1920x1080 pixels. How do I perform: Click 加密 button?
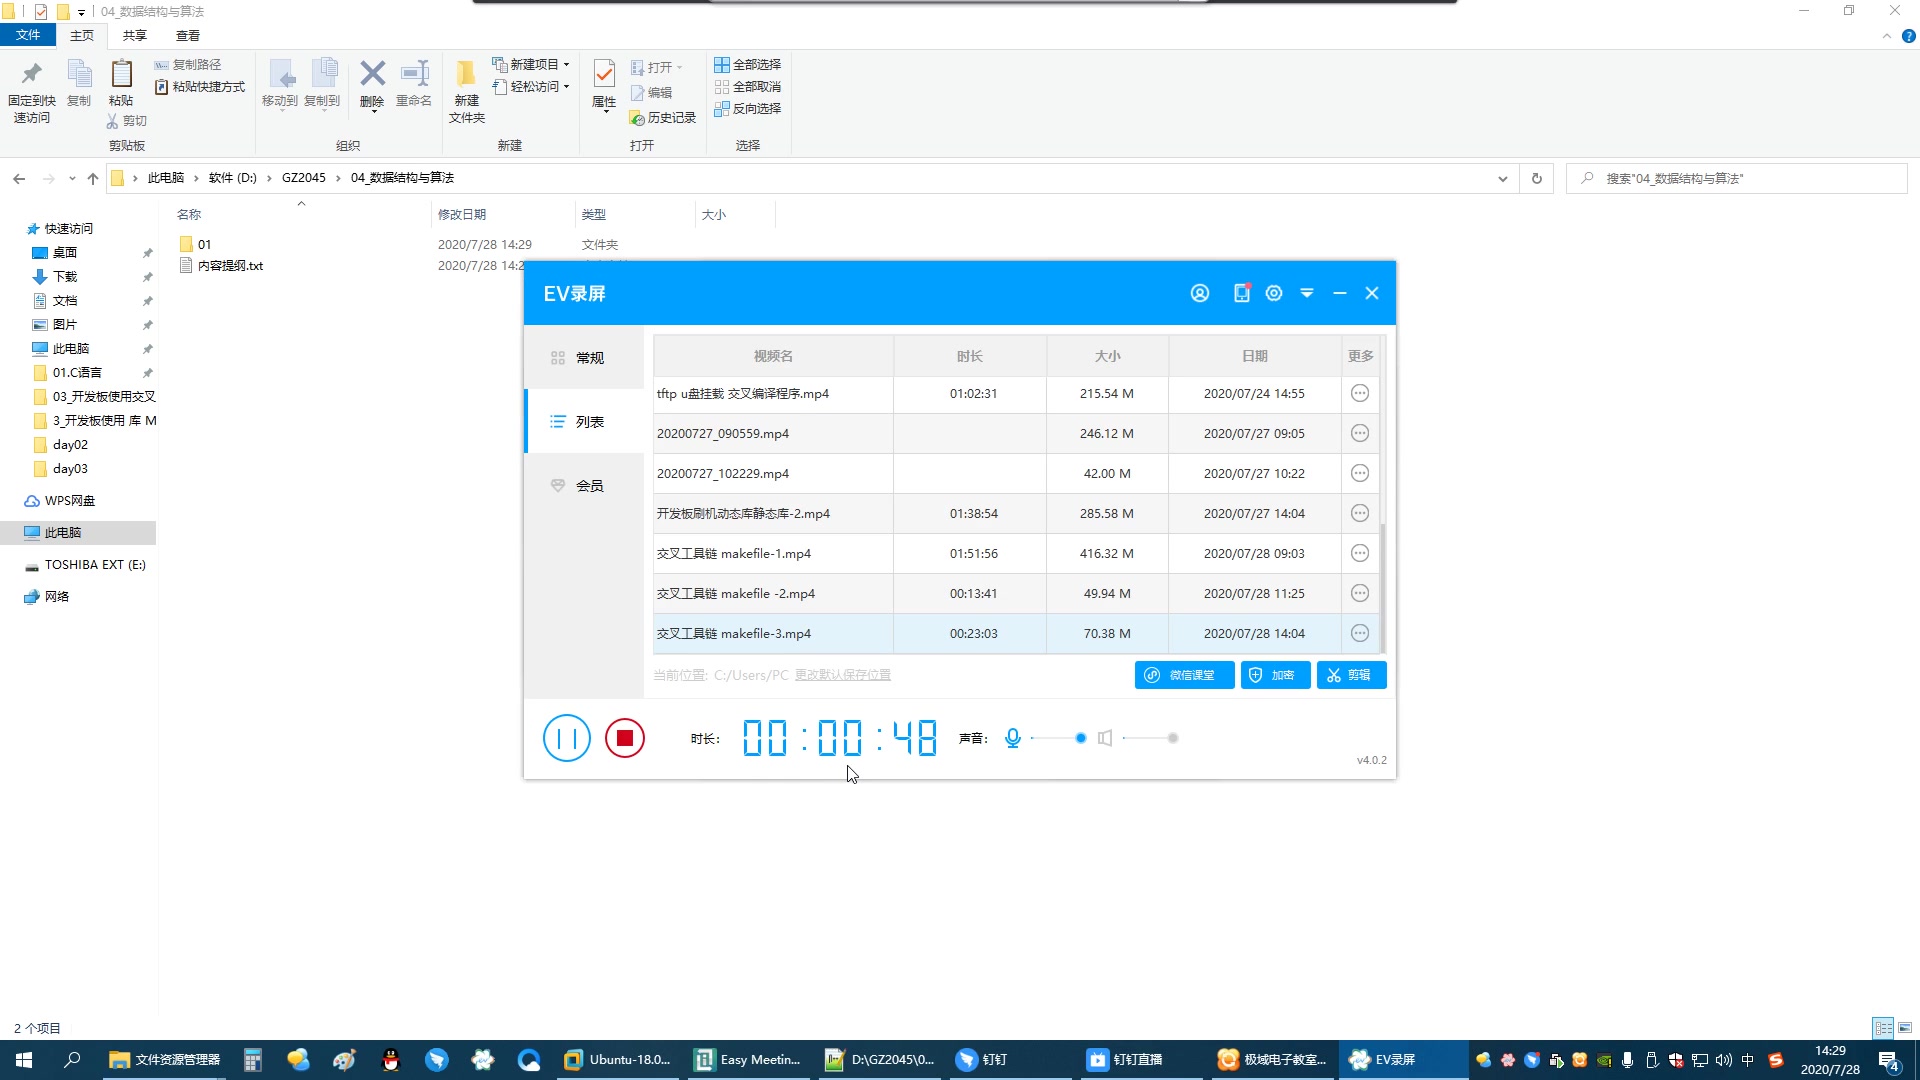1275,675
